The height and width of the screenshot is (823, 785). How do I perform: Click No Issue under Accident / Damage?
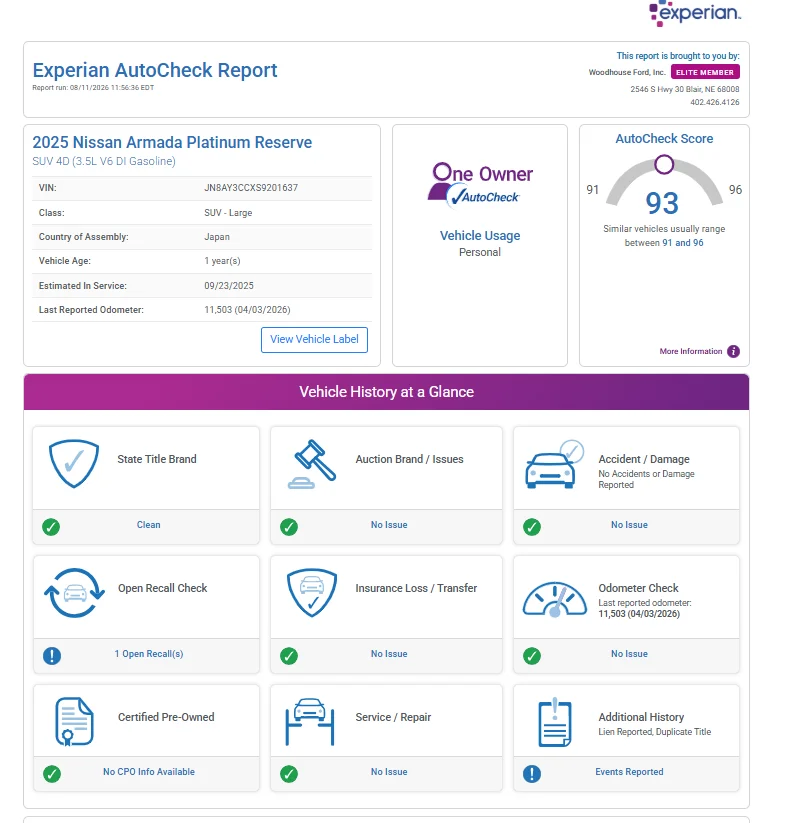point(629,524)
